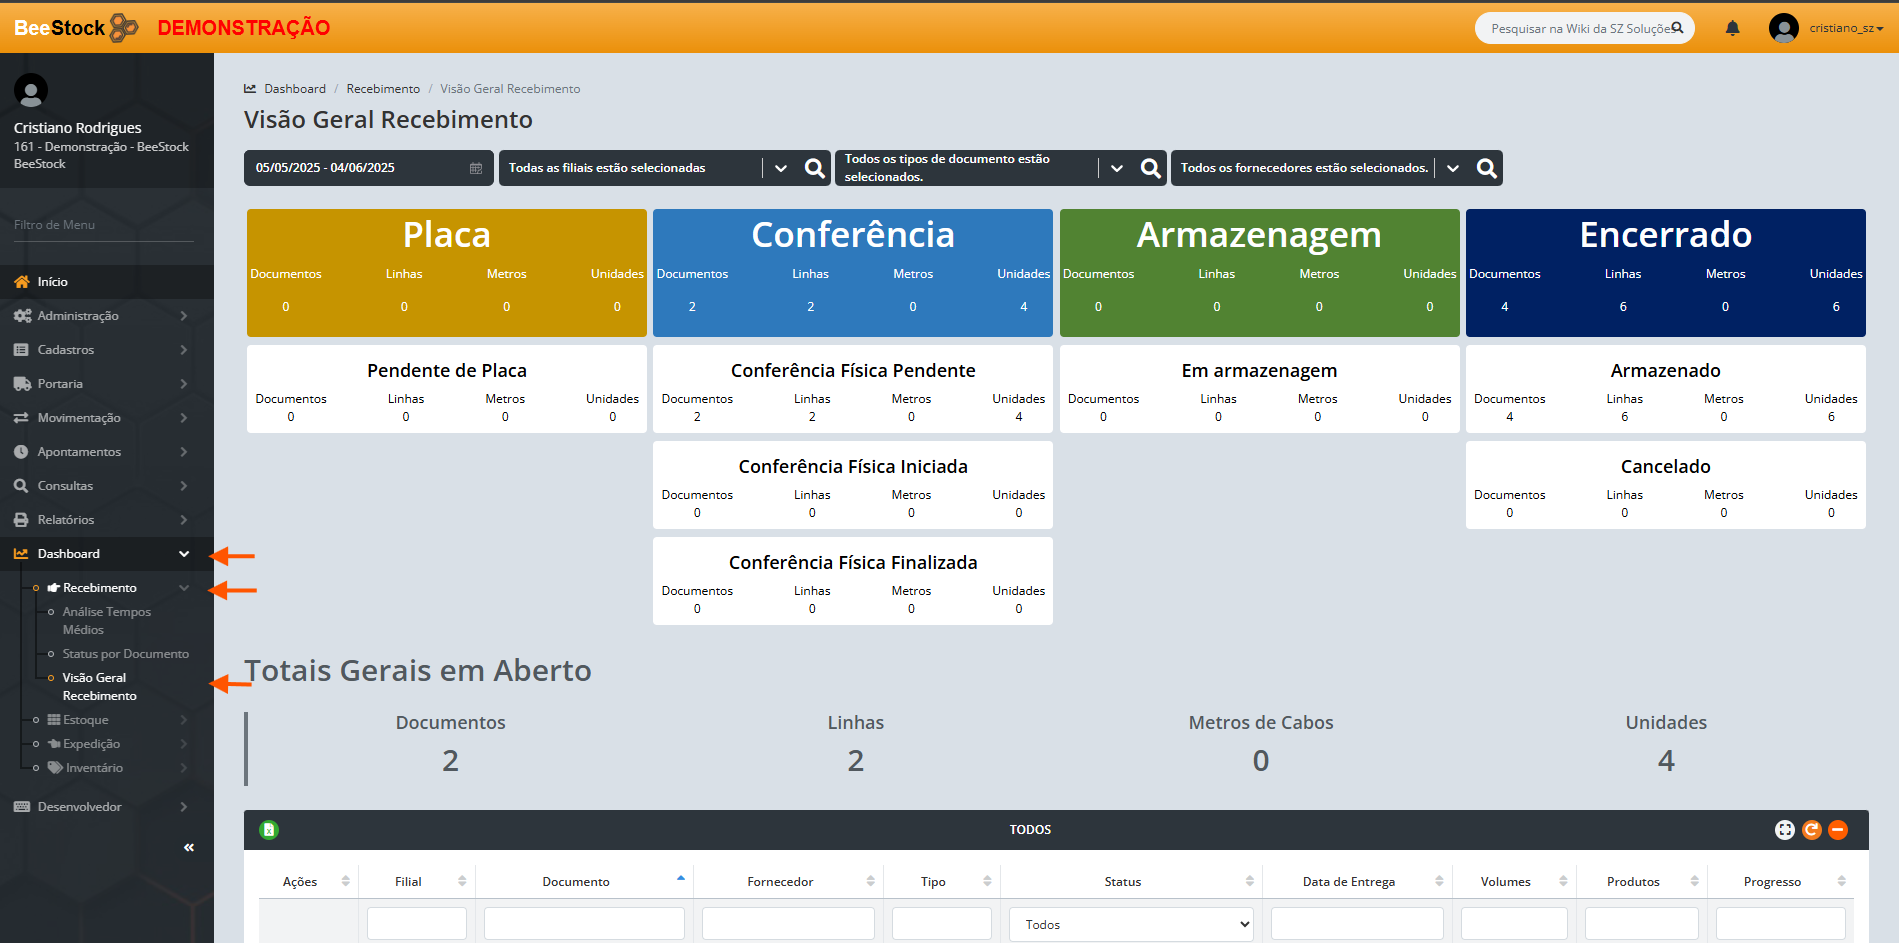Open the Status 'Todos' combo box
Image resolution: width=1899 pixels, height=943 pixels.
(x=1131, y=924)
